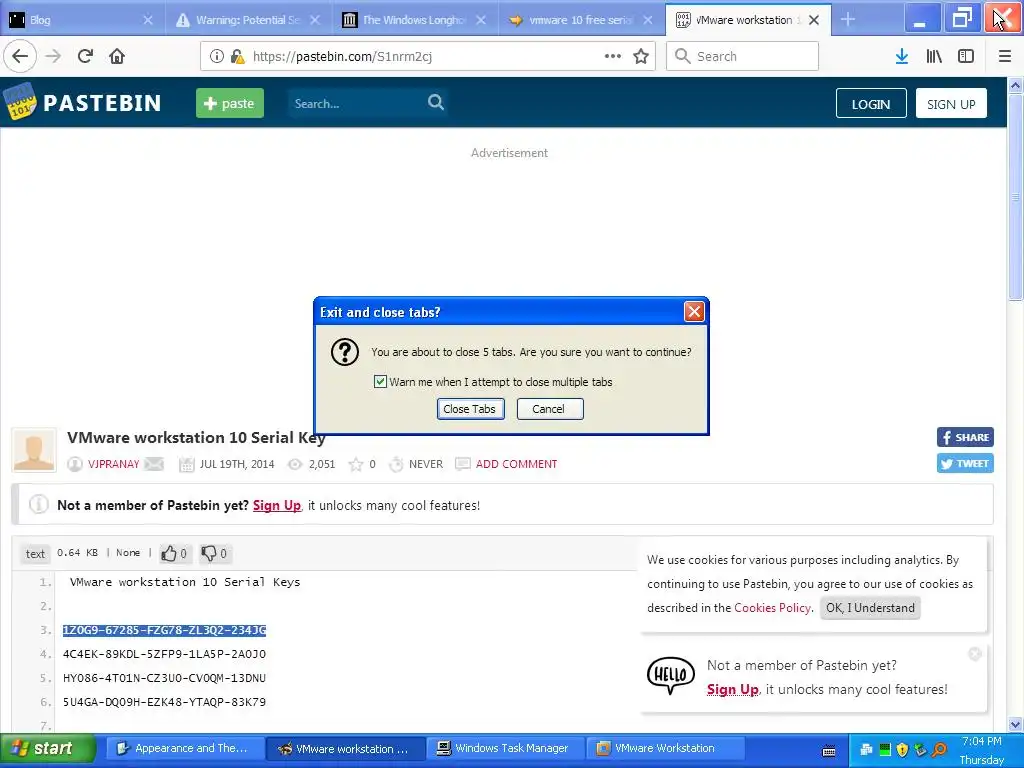Image resolution: width=1024 pixels, height=768 pixels.
Task: Share the paste on Facebook
Action: tap(965, 438)
